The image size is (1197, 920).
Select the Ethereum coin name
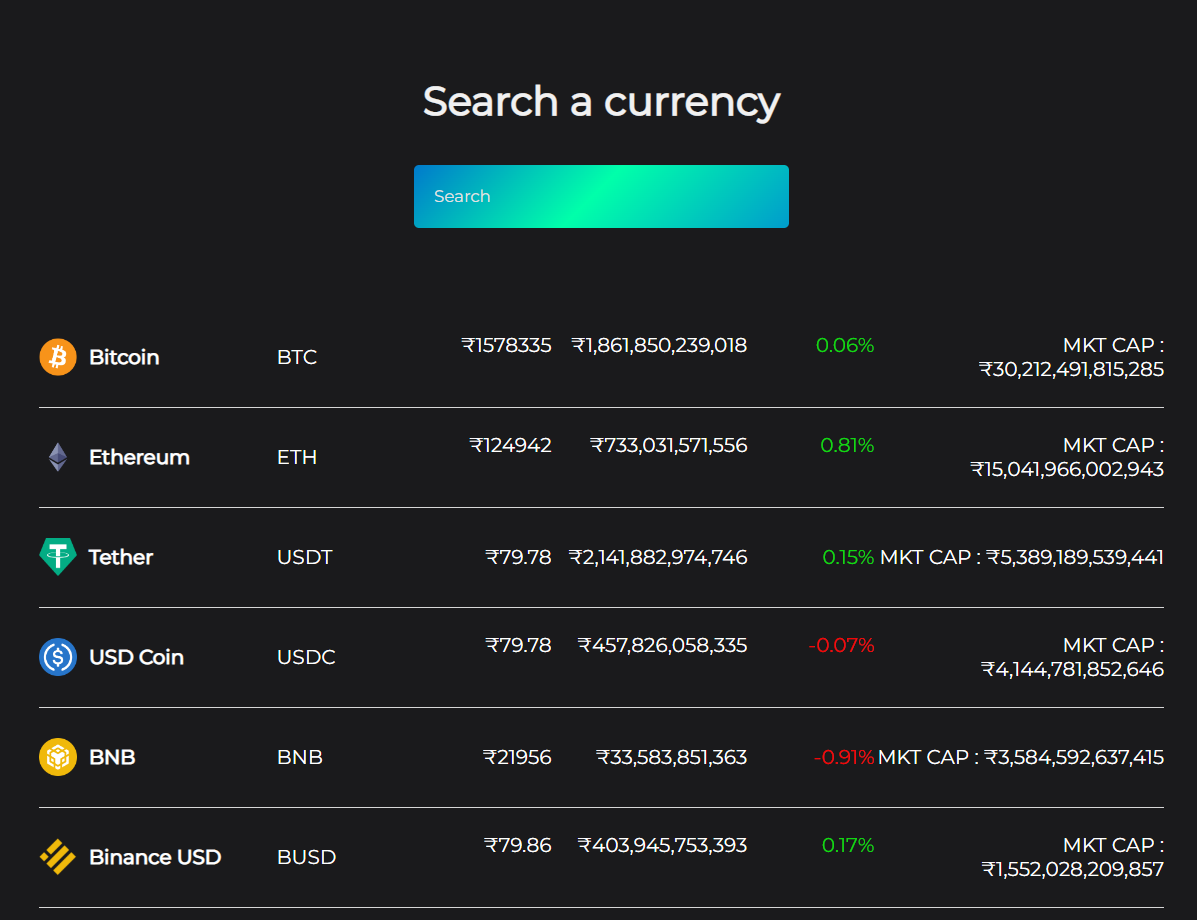(x=139, y=457)
